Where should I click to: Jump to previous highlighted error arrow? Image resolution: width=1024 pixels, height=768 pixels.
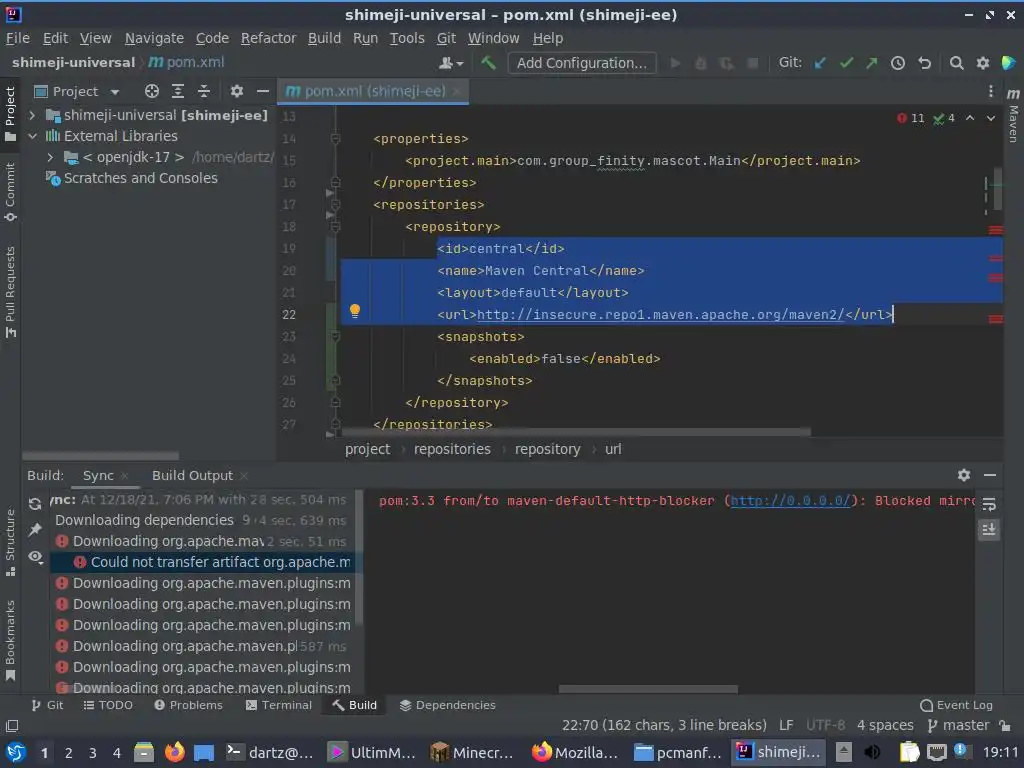click(970, 118)
